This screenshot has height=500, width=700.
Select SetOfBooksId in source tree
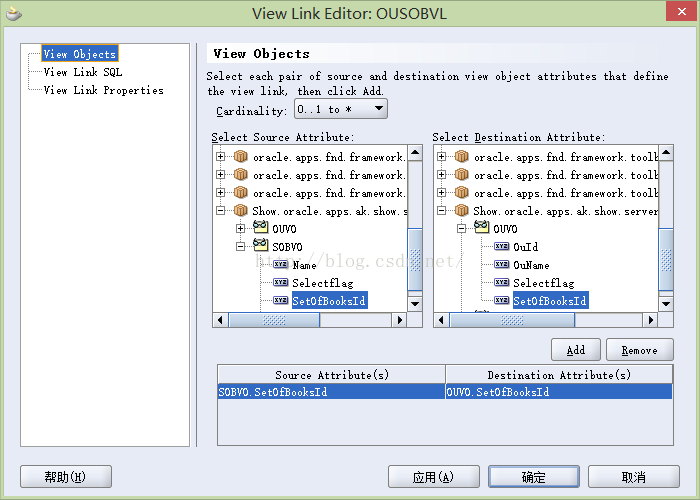tap(329, 301)
